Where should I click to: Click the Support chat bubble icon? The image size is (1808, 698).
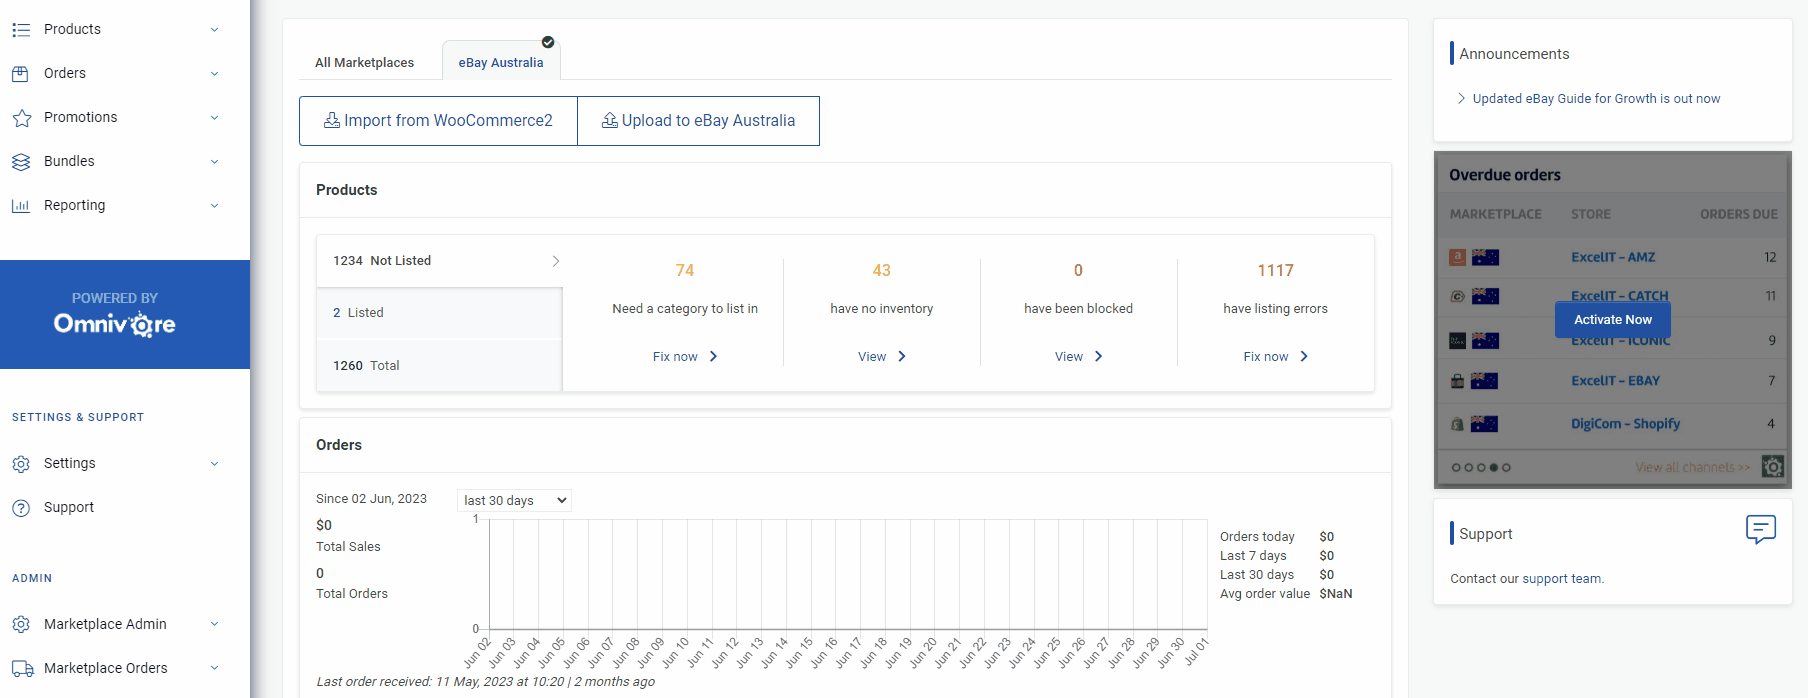tap(1761, 529)
